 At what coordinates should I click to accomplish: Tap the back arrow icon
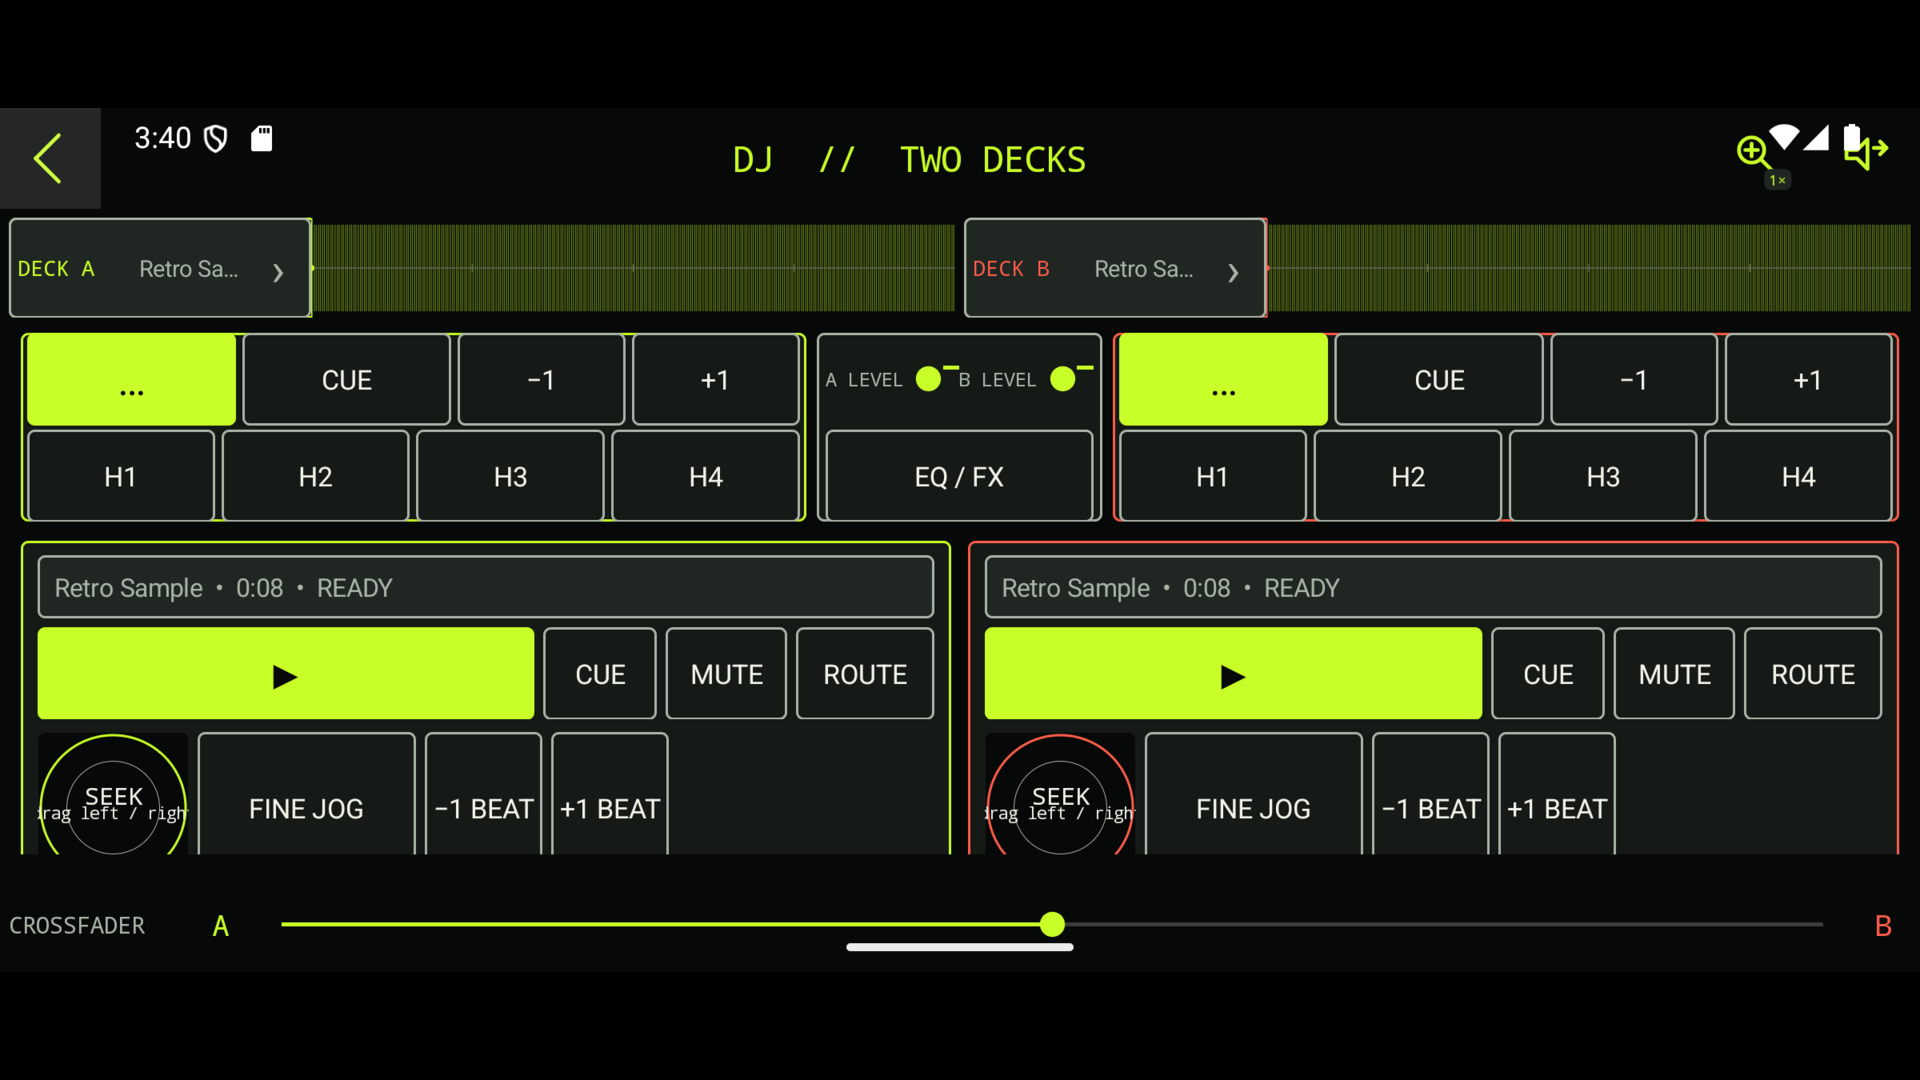pos(49,158)
